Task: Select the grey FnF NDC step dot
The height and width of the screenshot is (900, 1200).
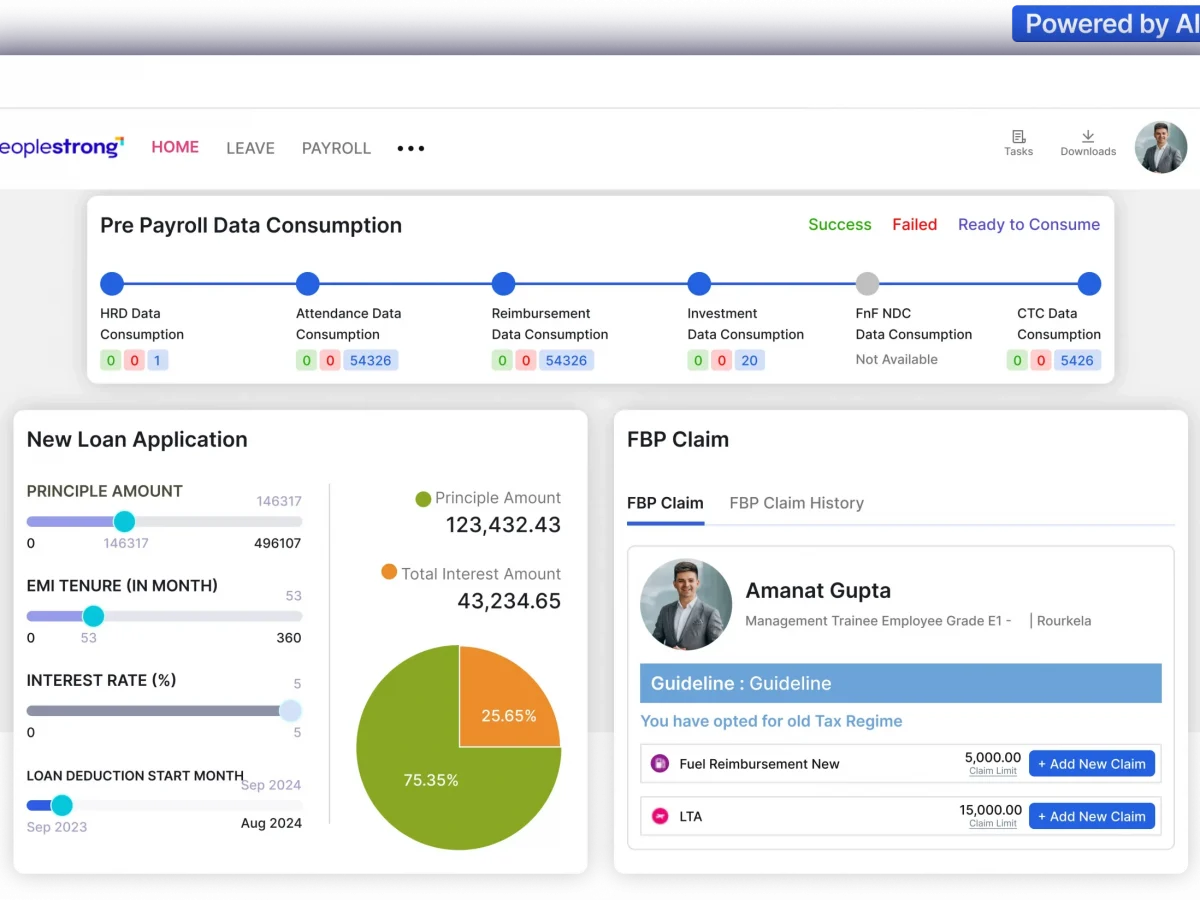Action: click(x=867, y=284)
